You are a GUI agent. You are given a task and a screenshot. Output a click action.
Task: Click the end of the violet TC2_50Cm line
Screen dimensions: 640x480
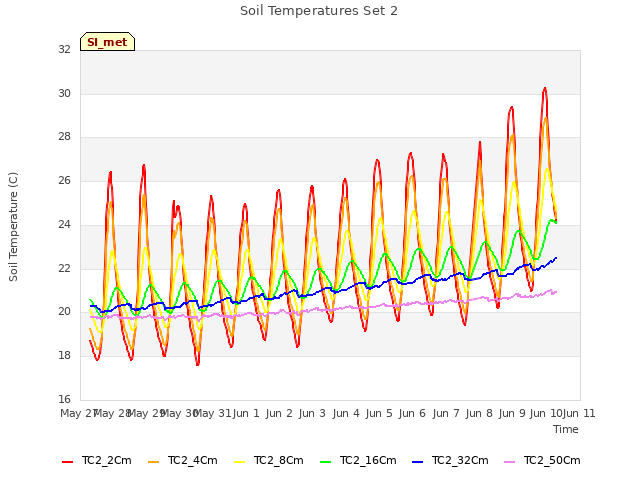tap(556, 292)
